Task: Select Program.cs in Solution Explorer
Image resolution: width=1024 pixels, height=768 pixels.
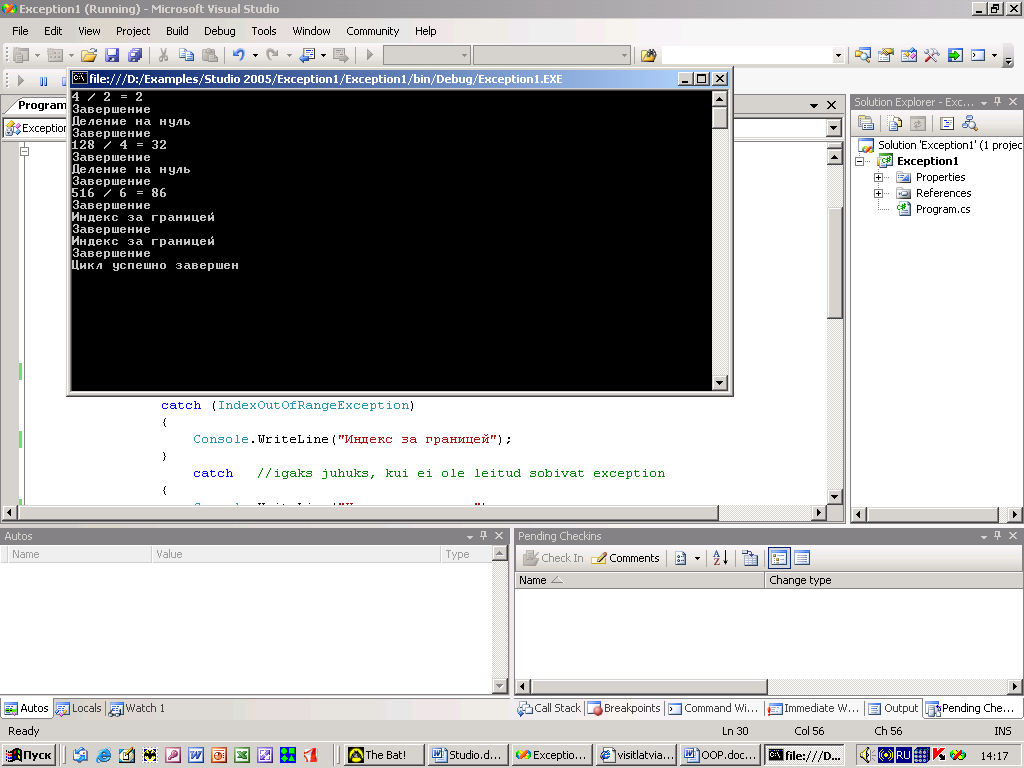Action: [x=942, y=209]
